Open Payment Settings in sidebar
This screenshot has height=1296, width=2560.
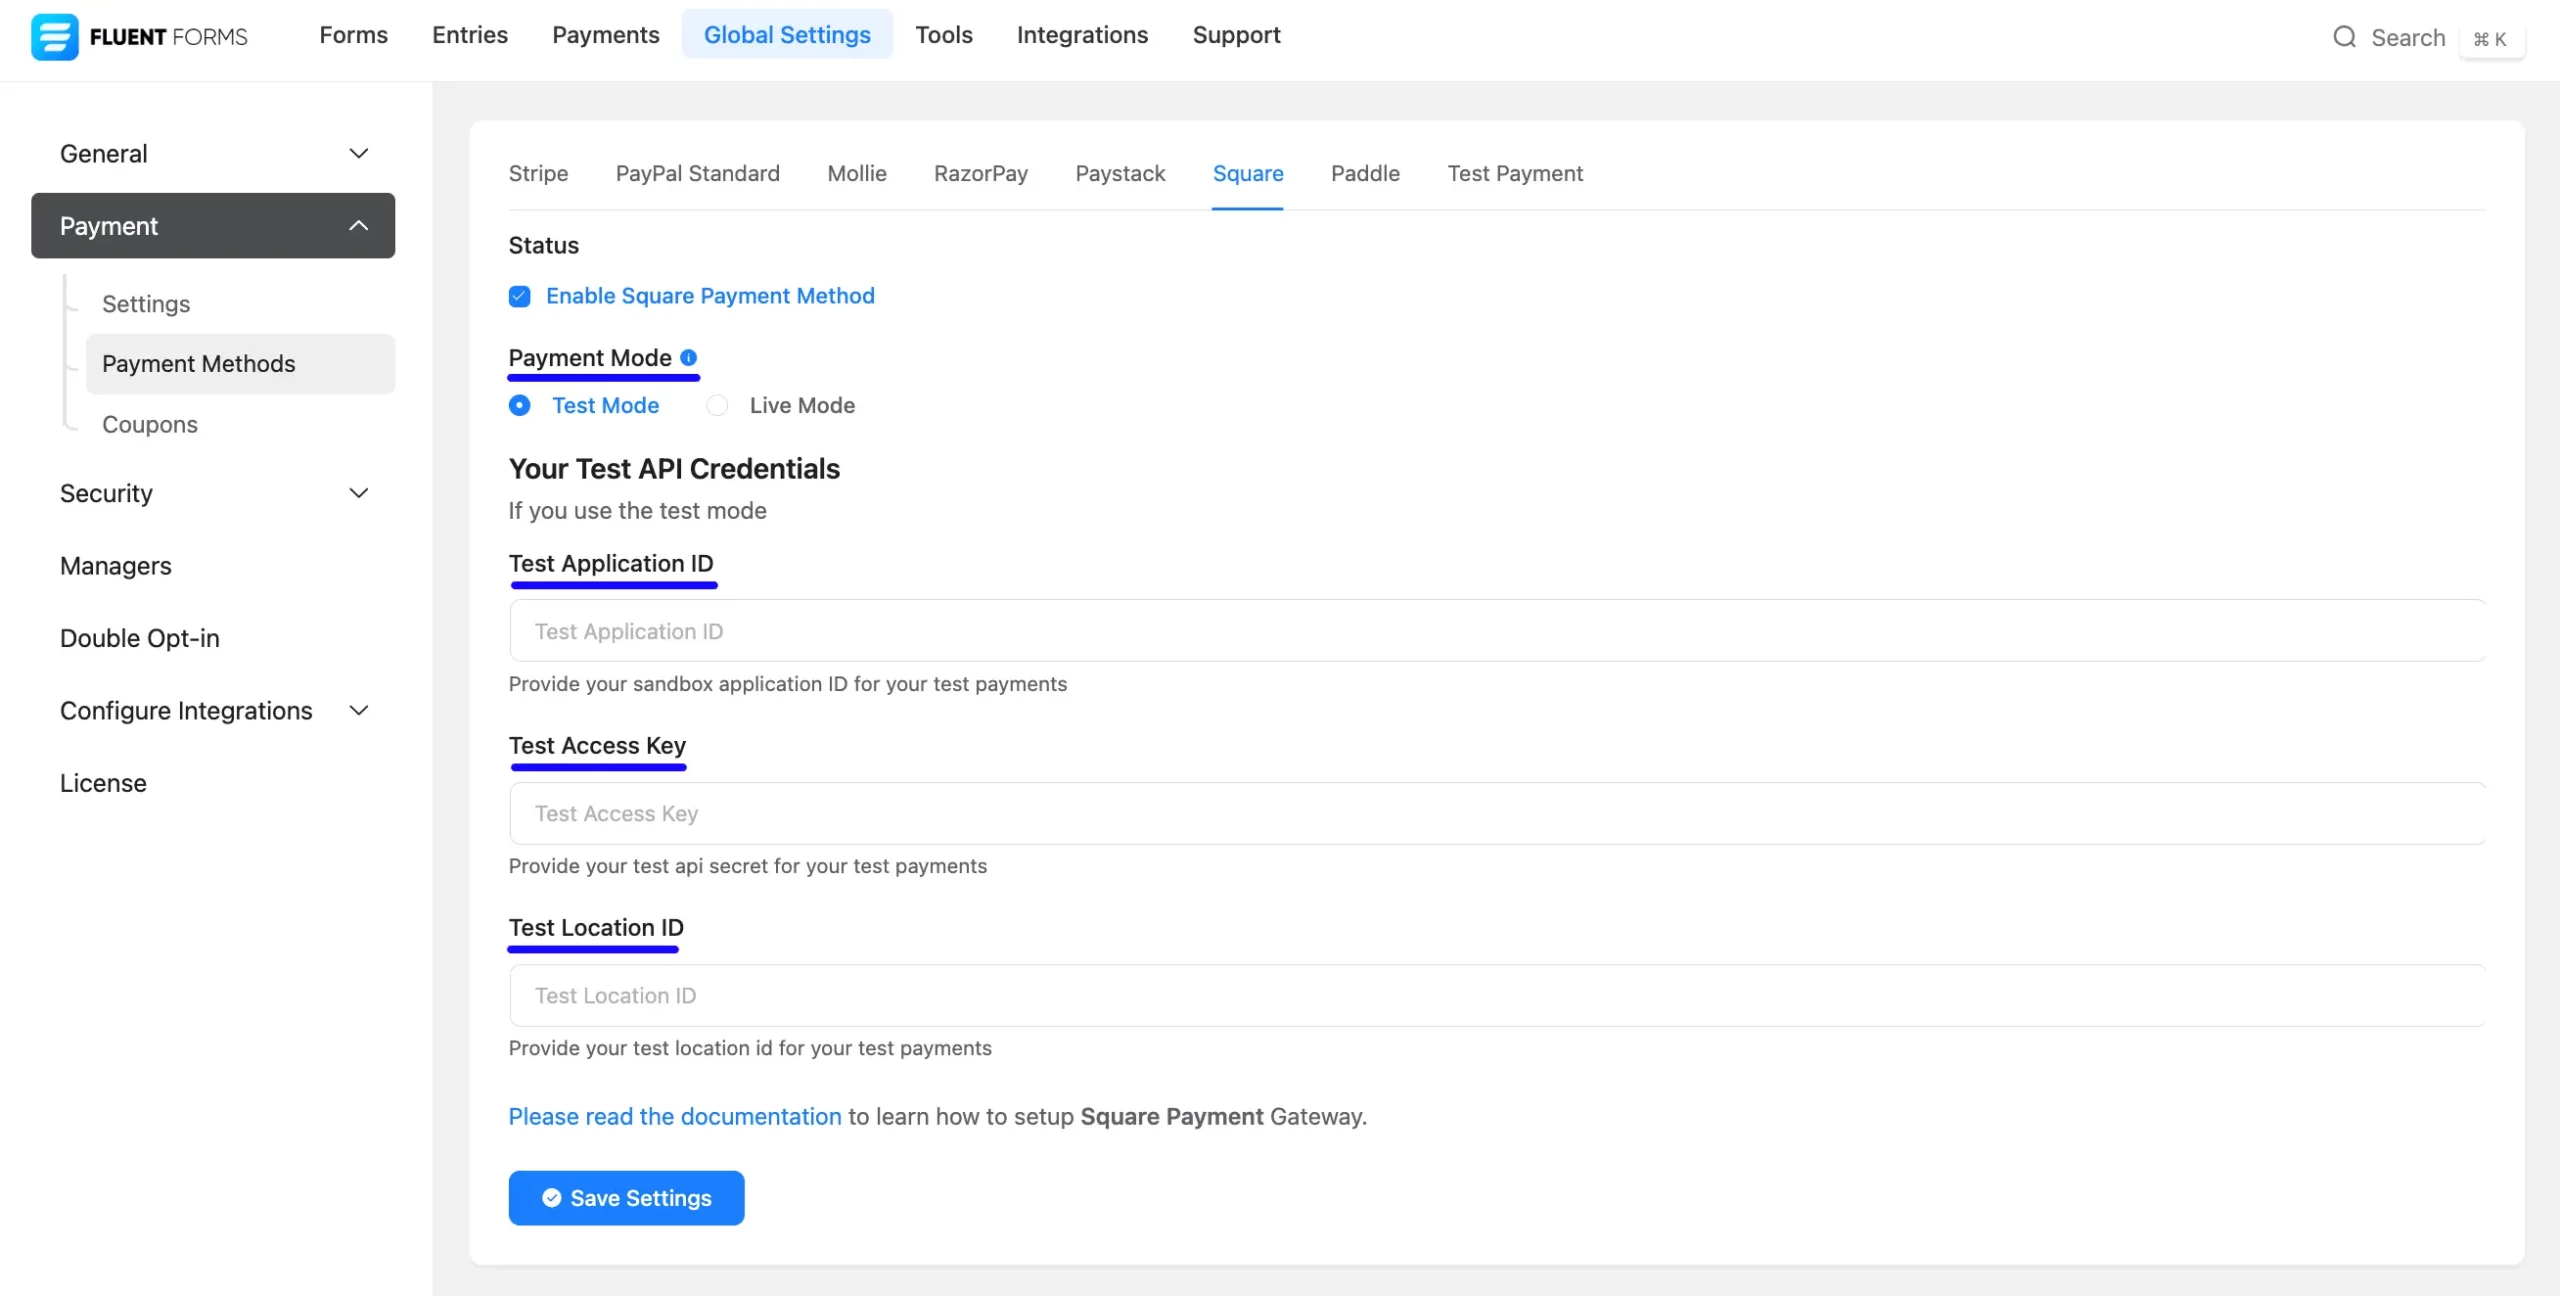click(146, 304)
